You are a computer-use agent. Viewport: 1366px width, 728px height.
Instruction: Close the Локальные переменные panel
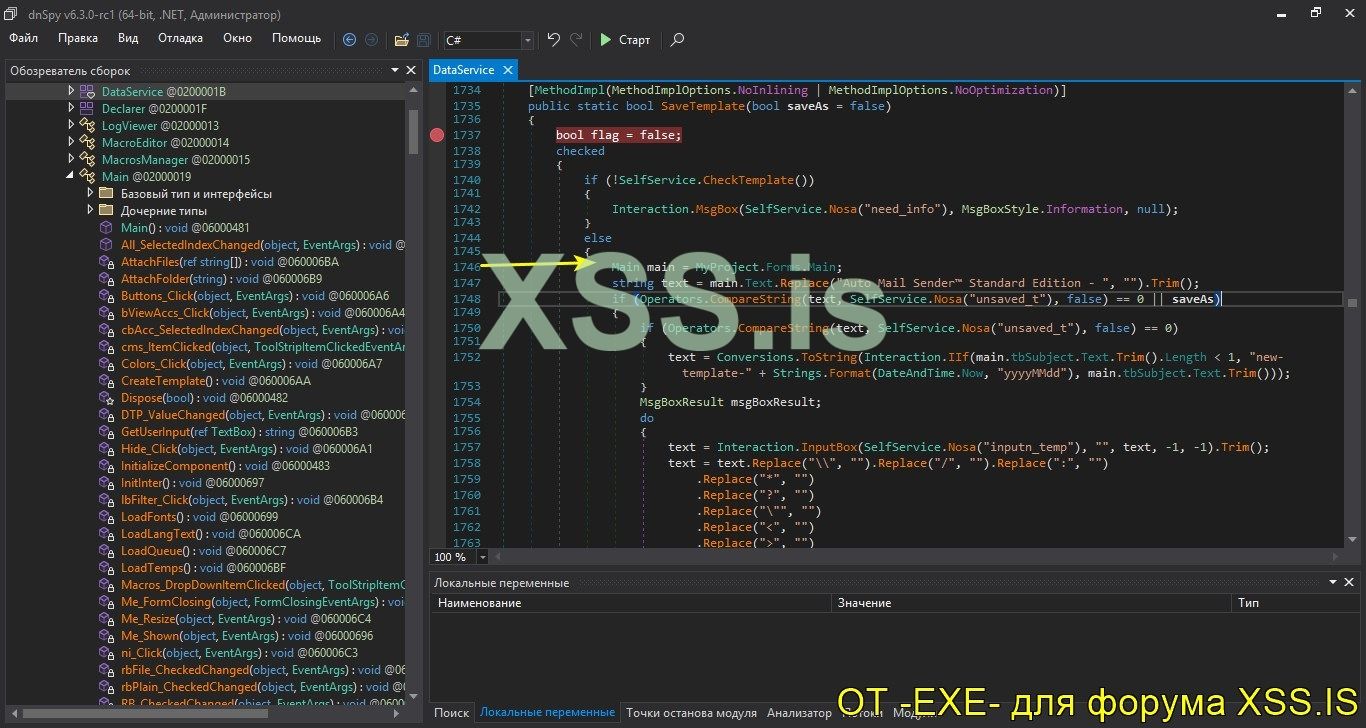point(1350,582)
